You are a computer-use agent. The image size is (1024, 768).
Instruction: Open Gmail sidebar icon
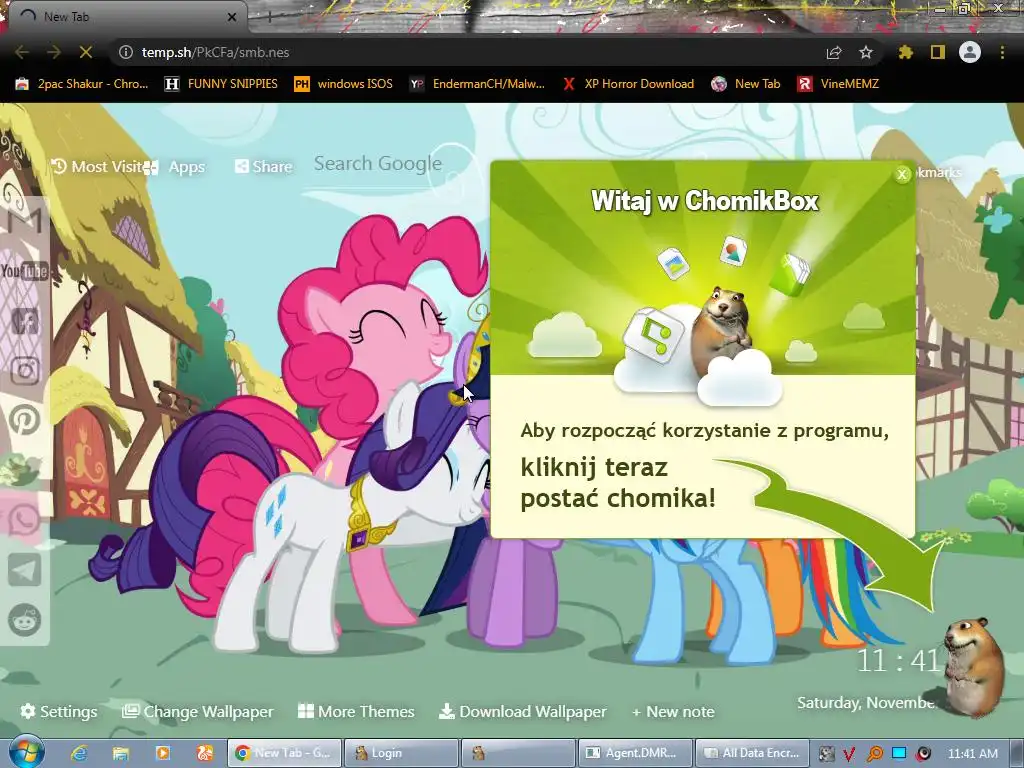tap(25, 221)
